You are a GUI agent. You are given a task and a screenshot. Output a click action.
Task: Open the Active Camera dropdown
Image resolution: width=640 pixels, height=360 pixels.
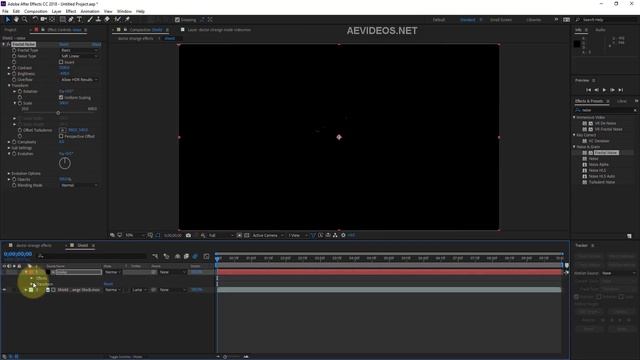click(267, 236)
